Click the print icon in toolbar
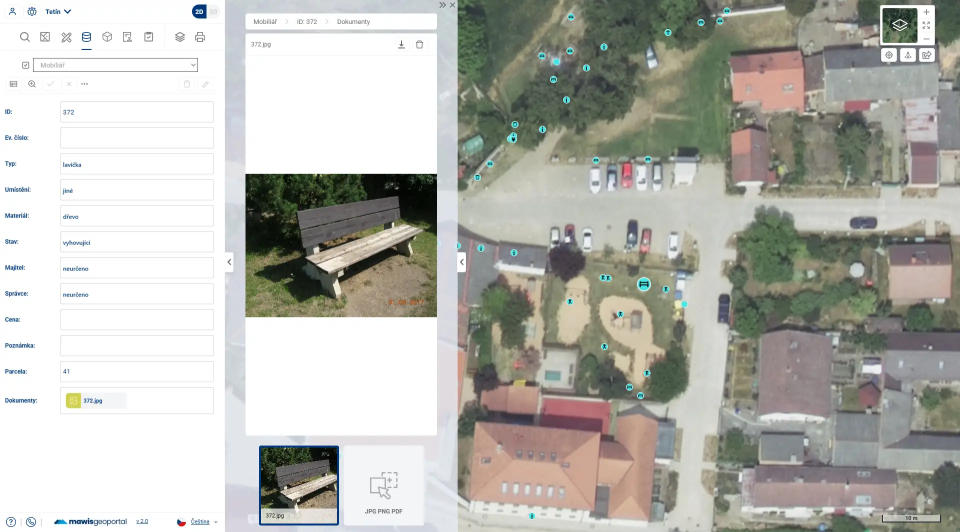Image resolution: width=960 pixels, height=532 pixels. [x=200, y=37]
